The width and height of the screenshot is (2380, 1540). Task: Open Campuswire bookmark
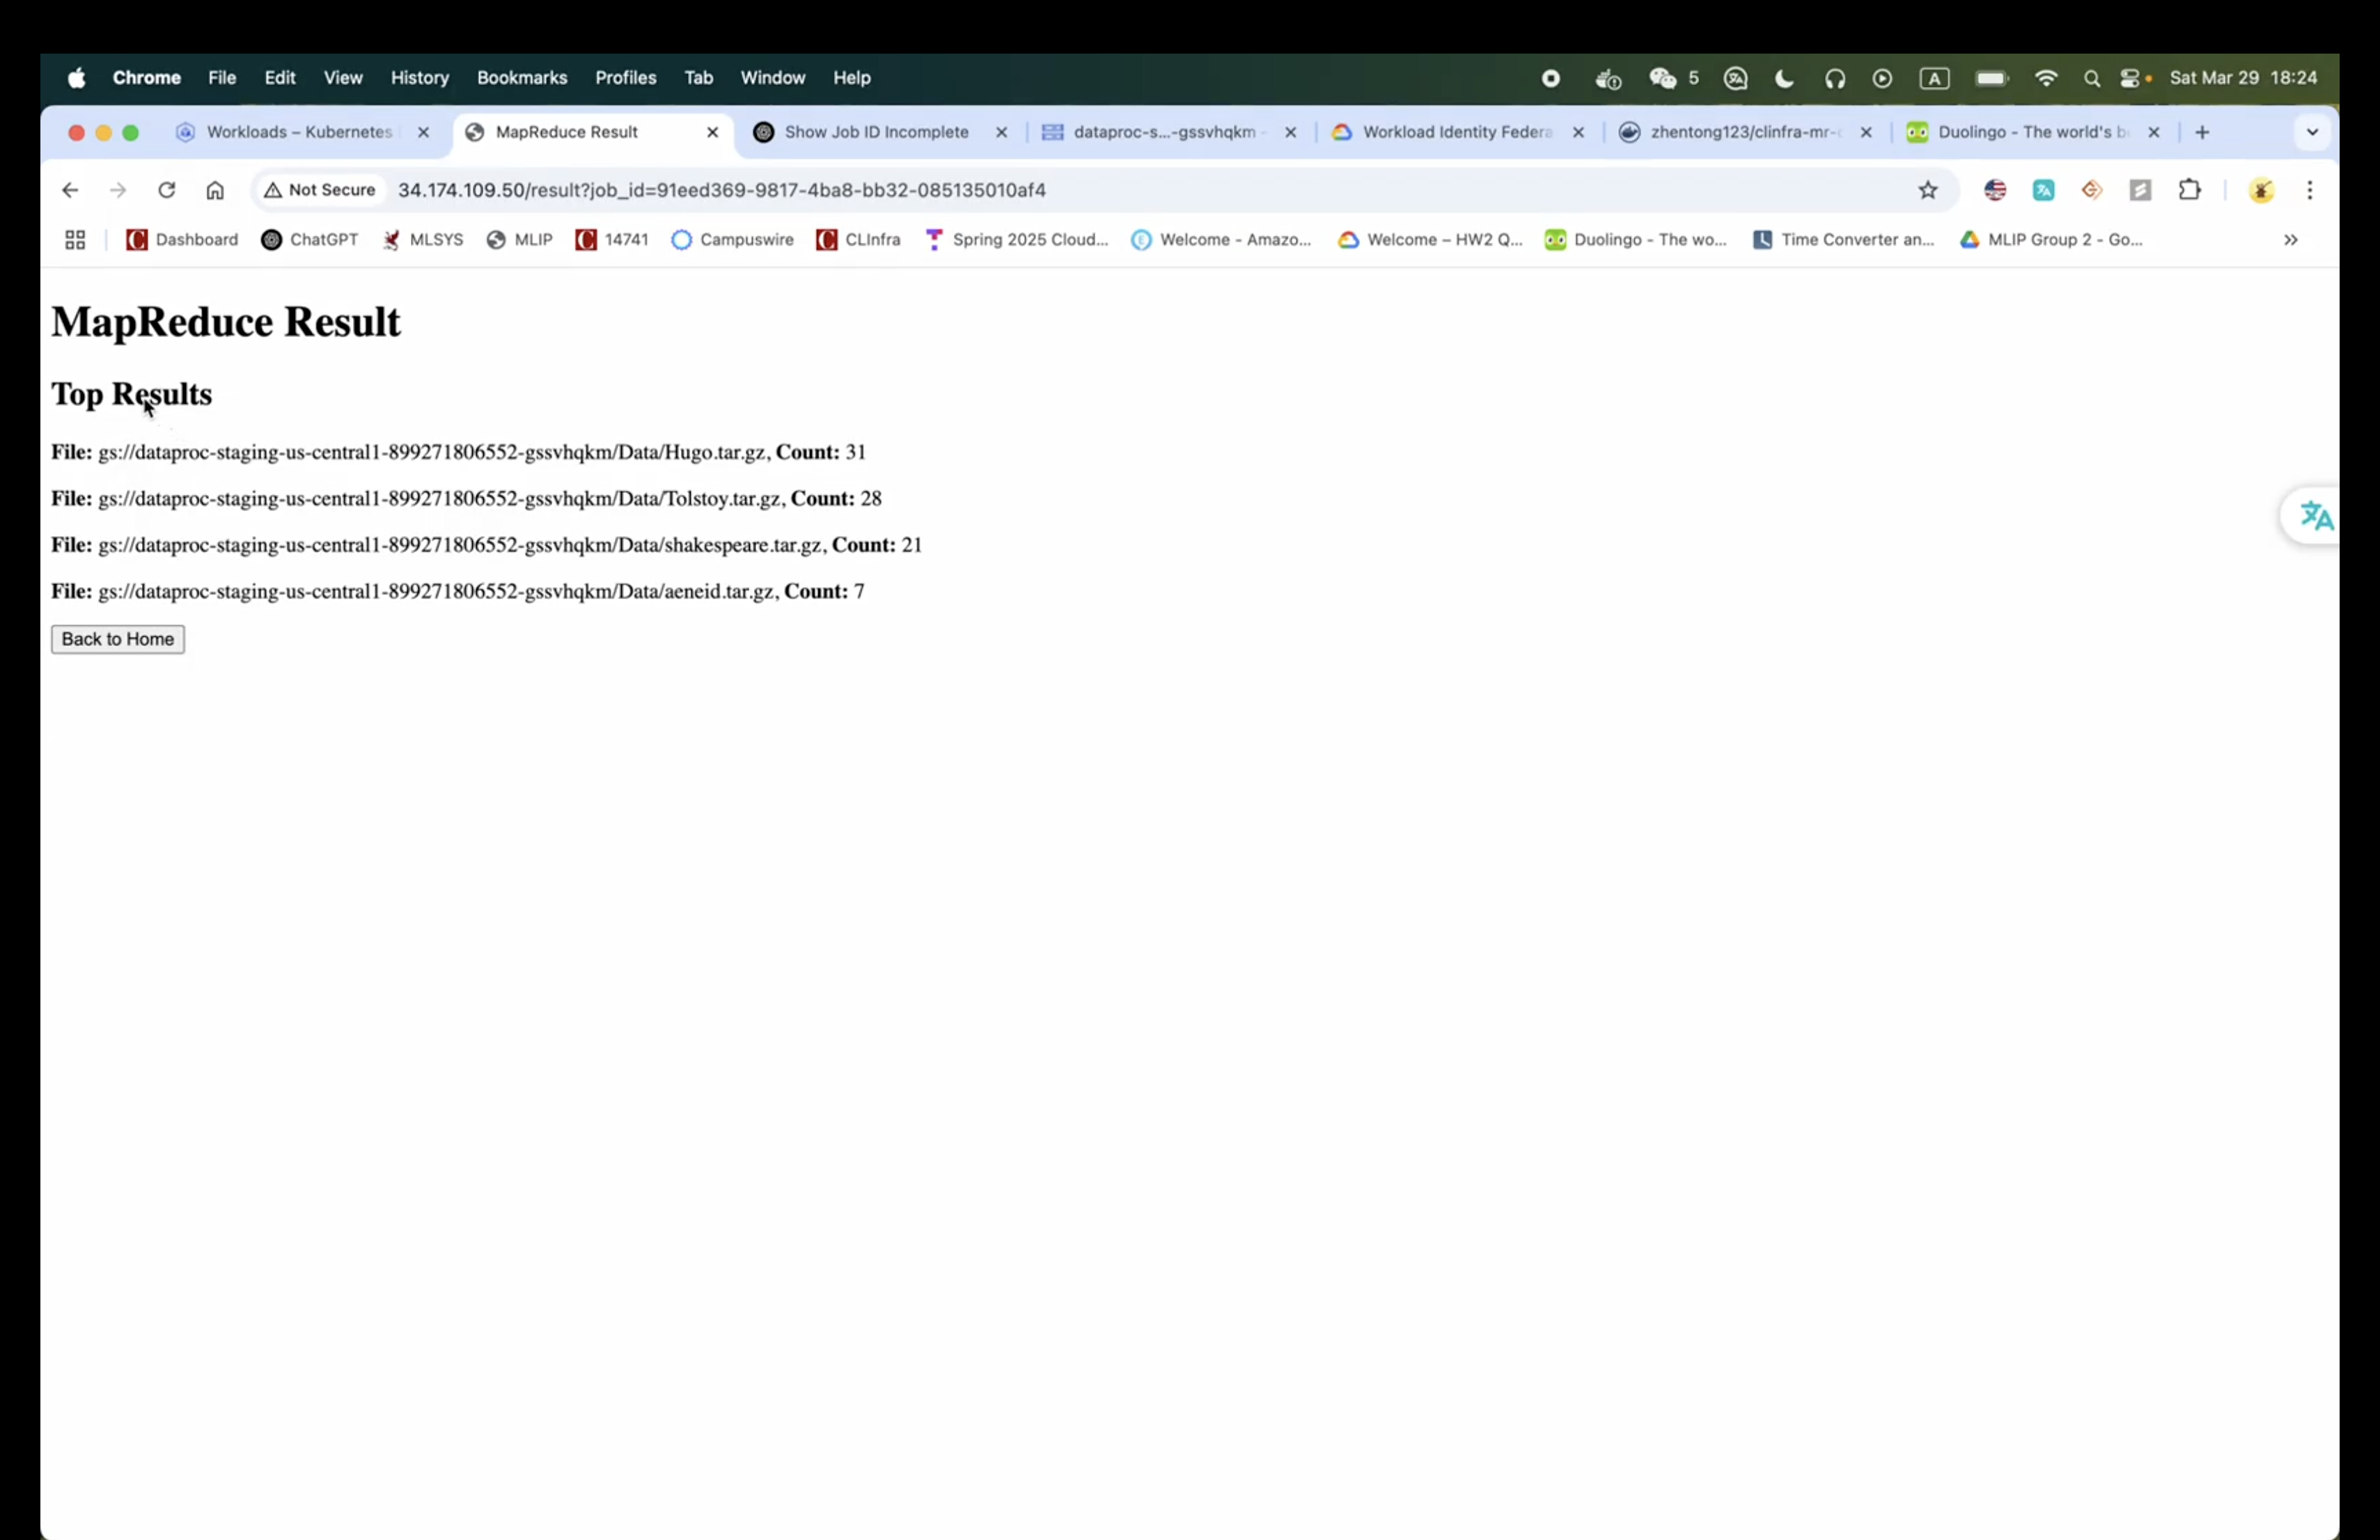[x=733, y=240]
